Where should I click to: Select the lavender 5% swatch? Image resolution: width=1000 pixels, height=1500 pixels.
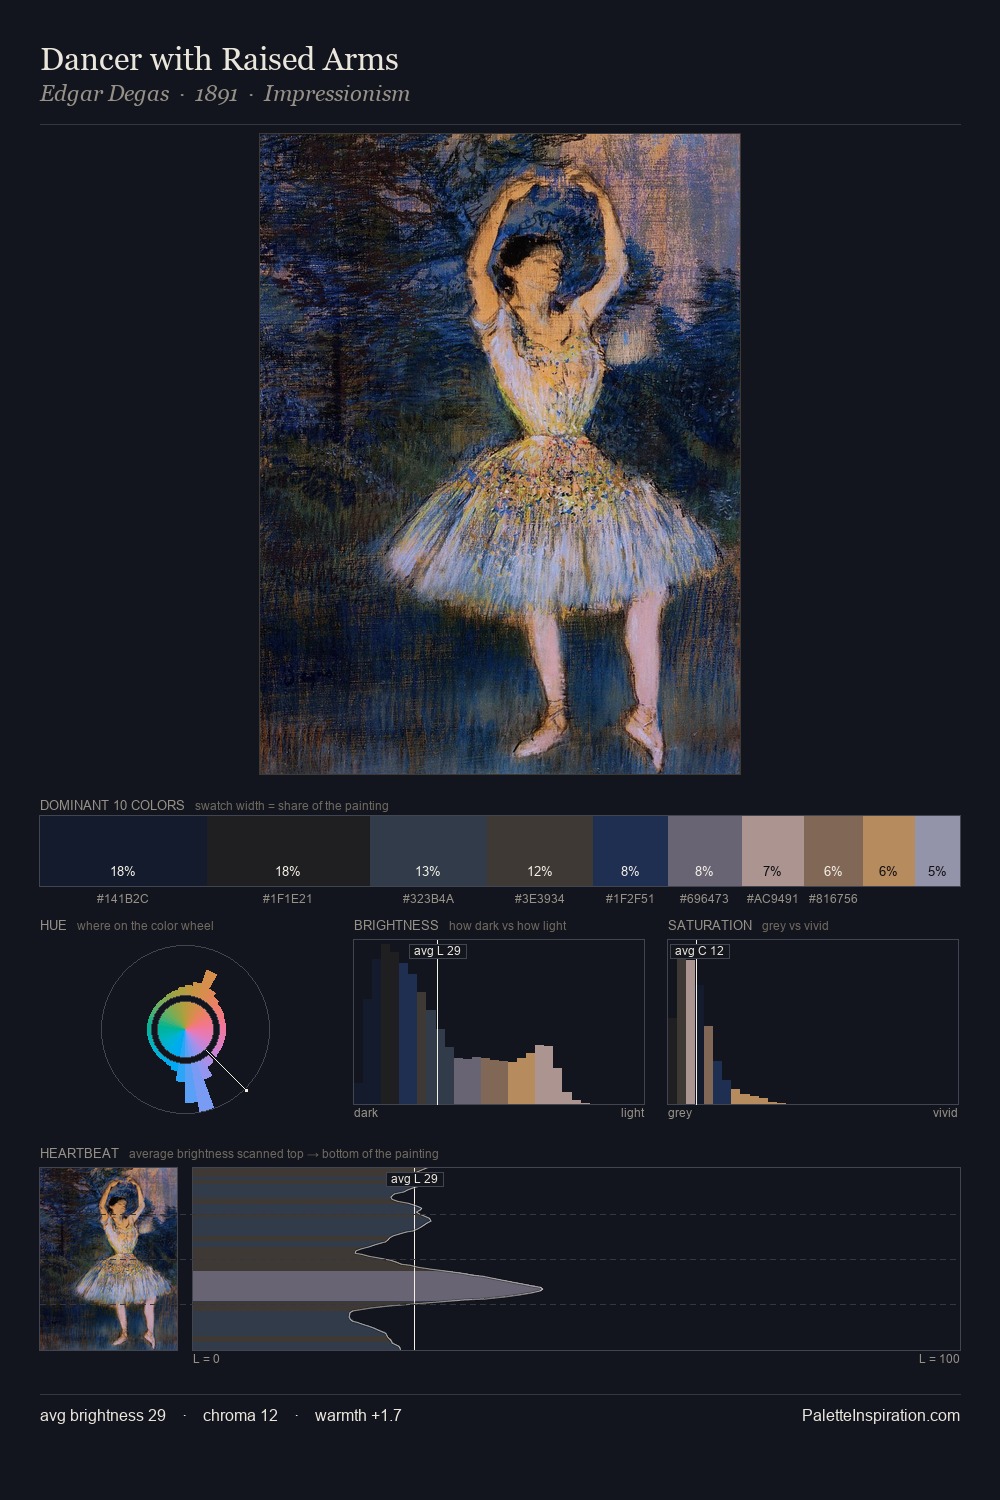[937, 851]
